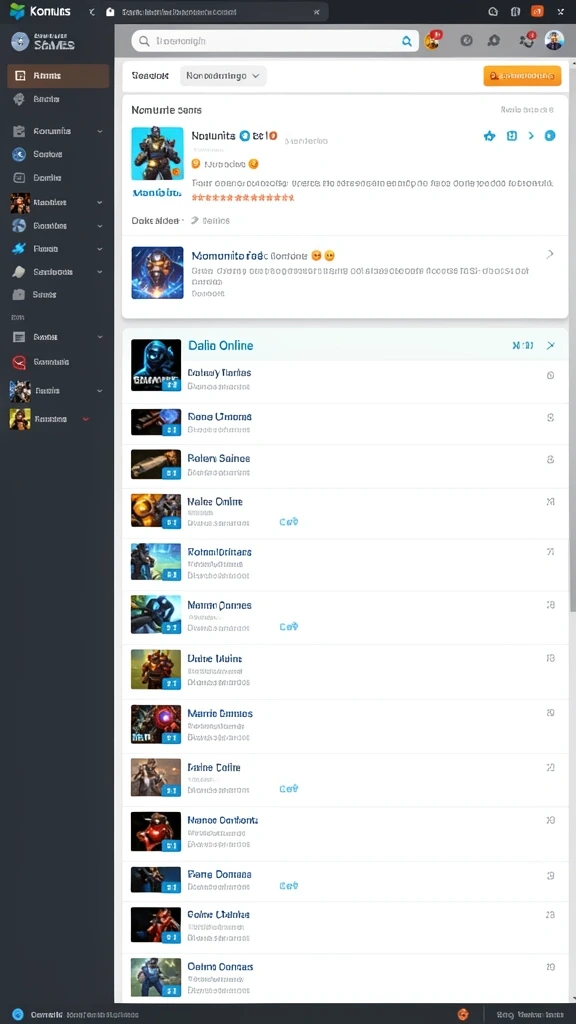Select the highlighted first sidebar menu item
This screenshot has height=1024, width=576.
coord(57,76)
